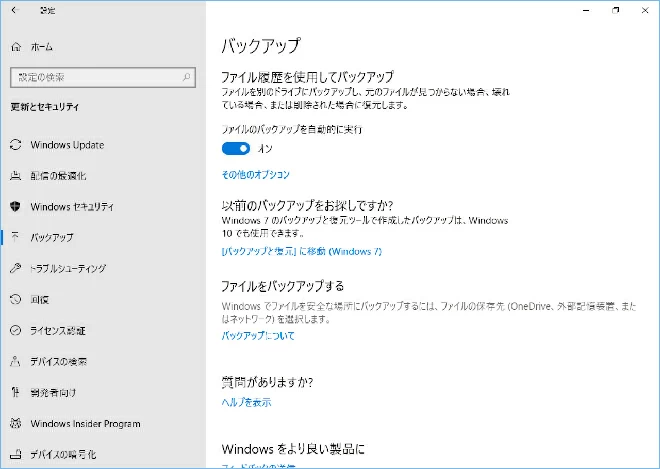Click the ライセンス認証 checkmark icon

[x=15, y=330]
